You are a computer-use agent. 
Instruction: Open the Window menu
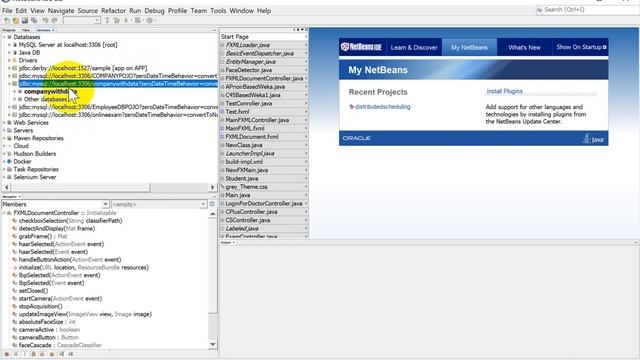241,11
